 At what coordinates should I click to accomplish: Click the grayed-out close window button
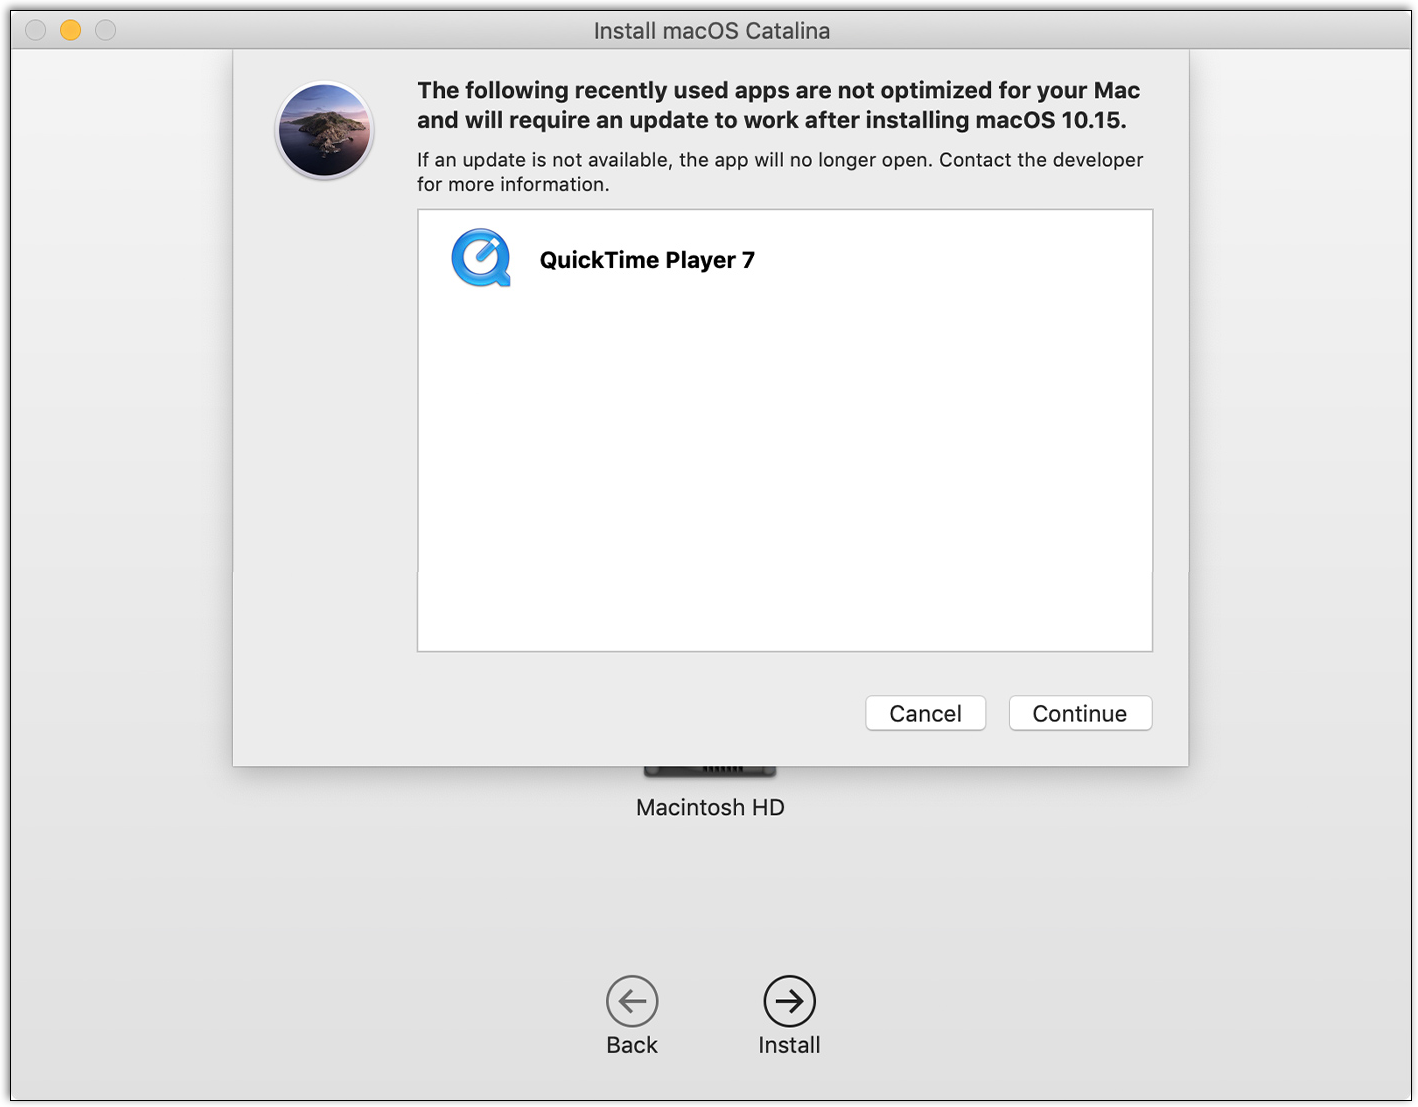click(35, 30)
